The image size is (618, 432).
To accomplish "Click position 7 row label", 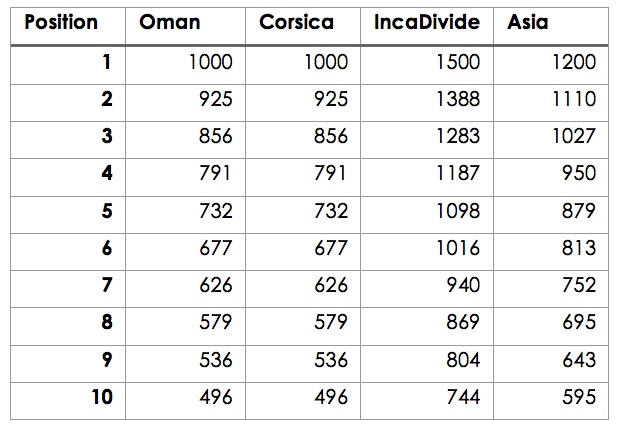I will point(107,285).
